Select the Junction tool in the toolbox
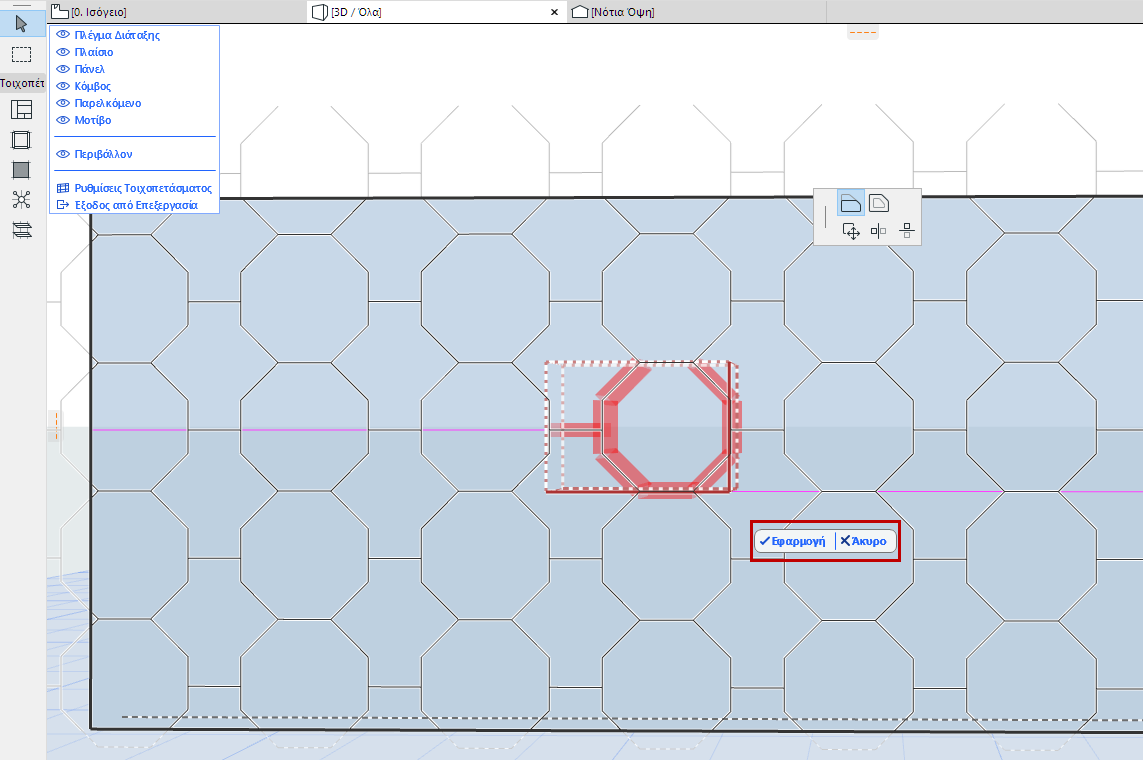This screenshot has height=760, width=1143. [x=20, y=199]
